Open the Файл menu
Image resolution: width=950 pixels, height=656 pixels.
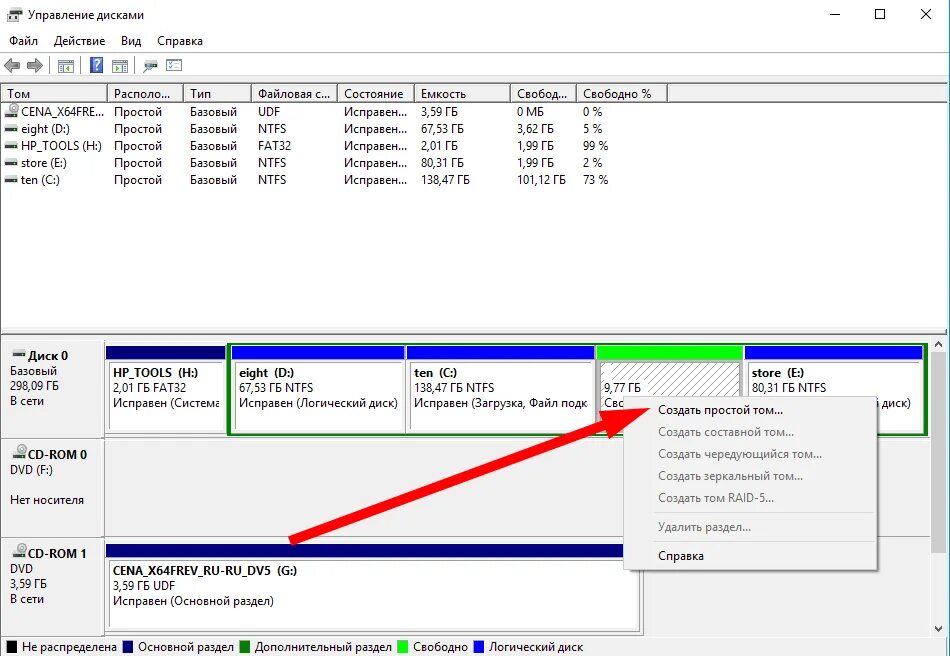coord(23,41)
